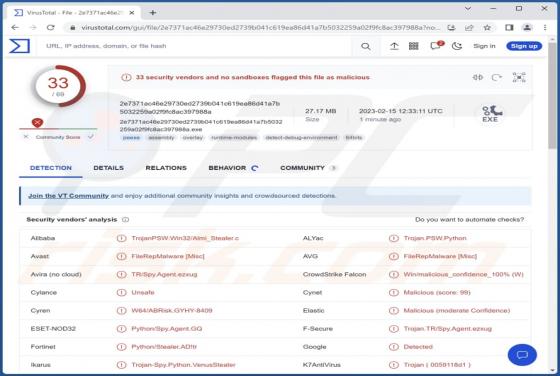This screenshot has height=376, width=560.
Task: Click the peexe tag
Action: 131,137
